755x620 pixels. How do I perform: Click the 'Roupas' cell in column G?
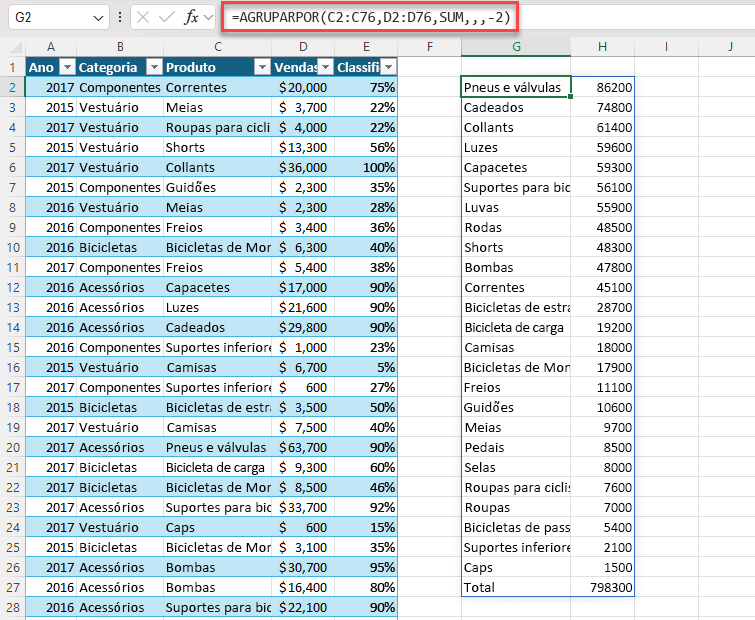point(516,507)
